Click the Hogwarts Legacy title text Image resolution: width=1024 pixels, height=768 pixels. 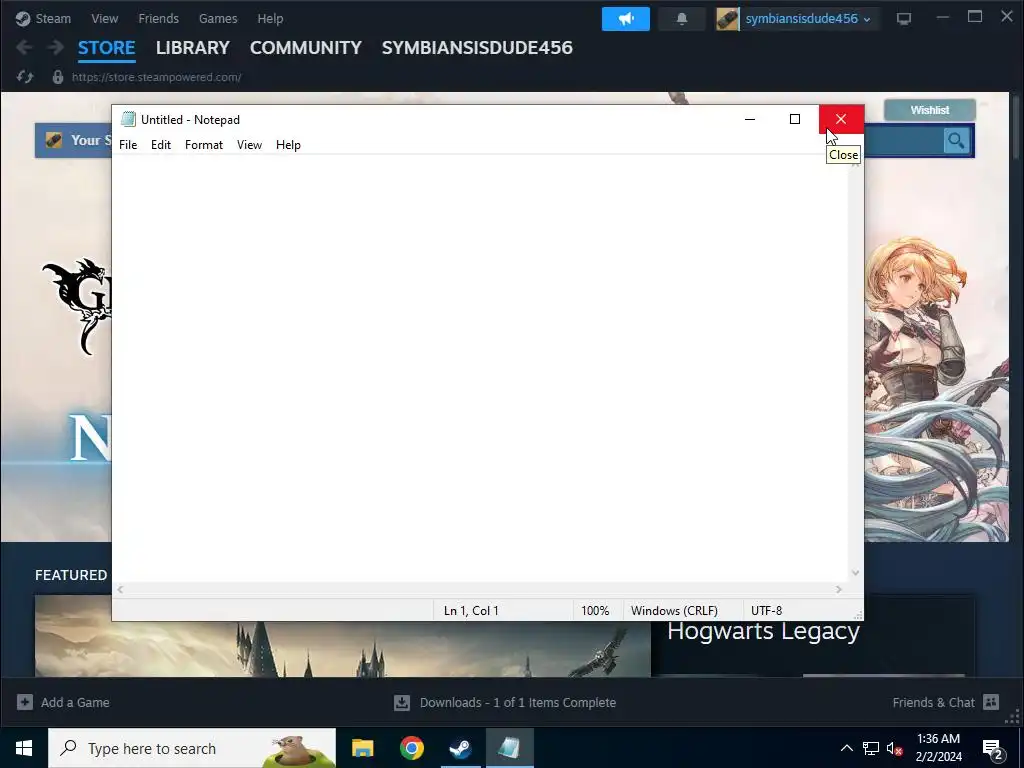point(763,632)
